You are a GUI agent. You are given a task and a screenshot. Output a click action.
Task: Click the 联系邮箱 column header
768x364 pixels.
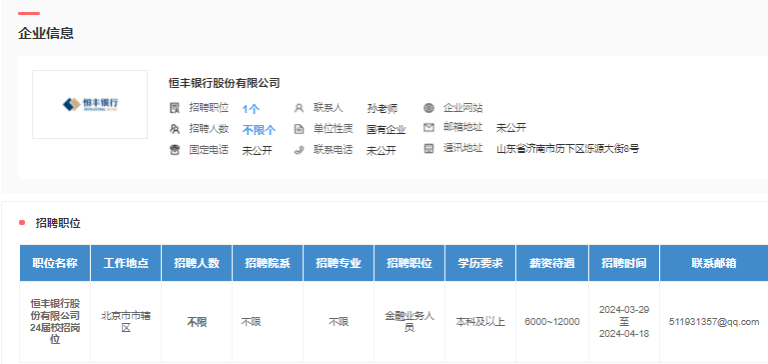click(714, 263)
